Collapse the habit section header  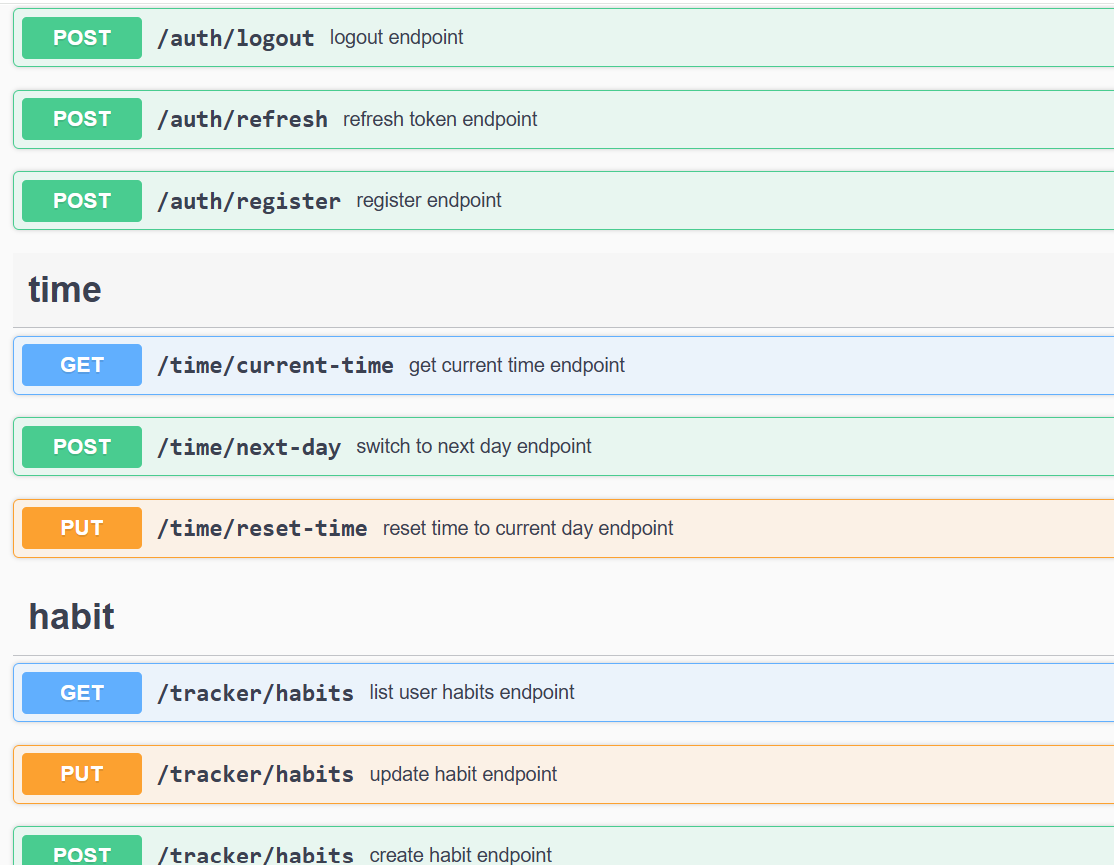point(72,617)
